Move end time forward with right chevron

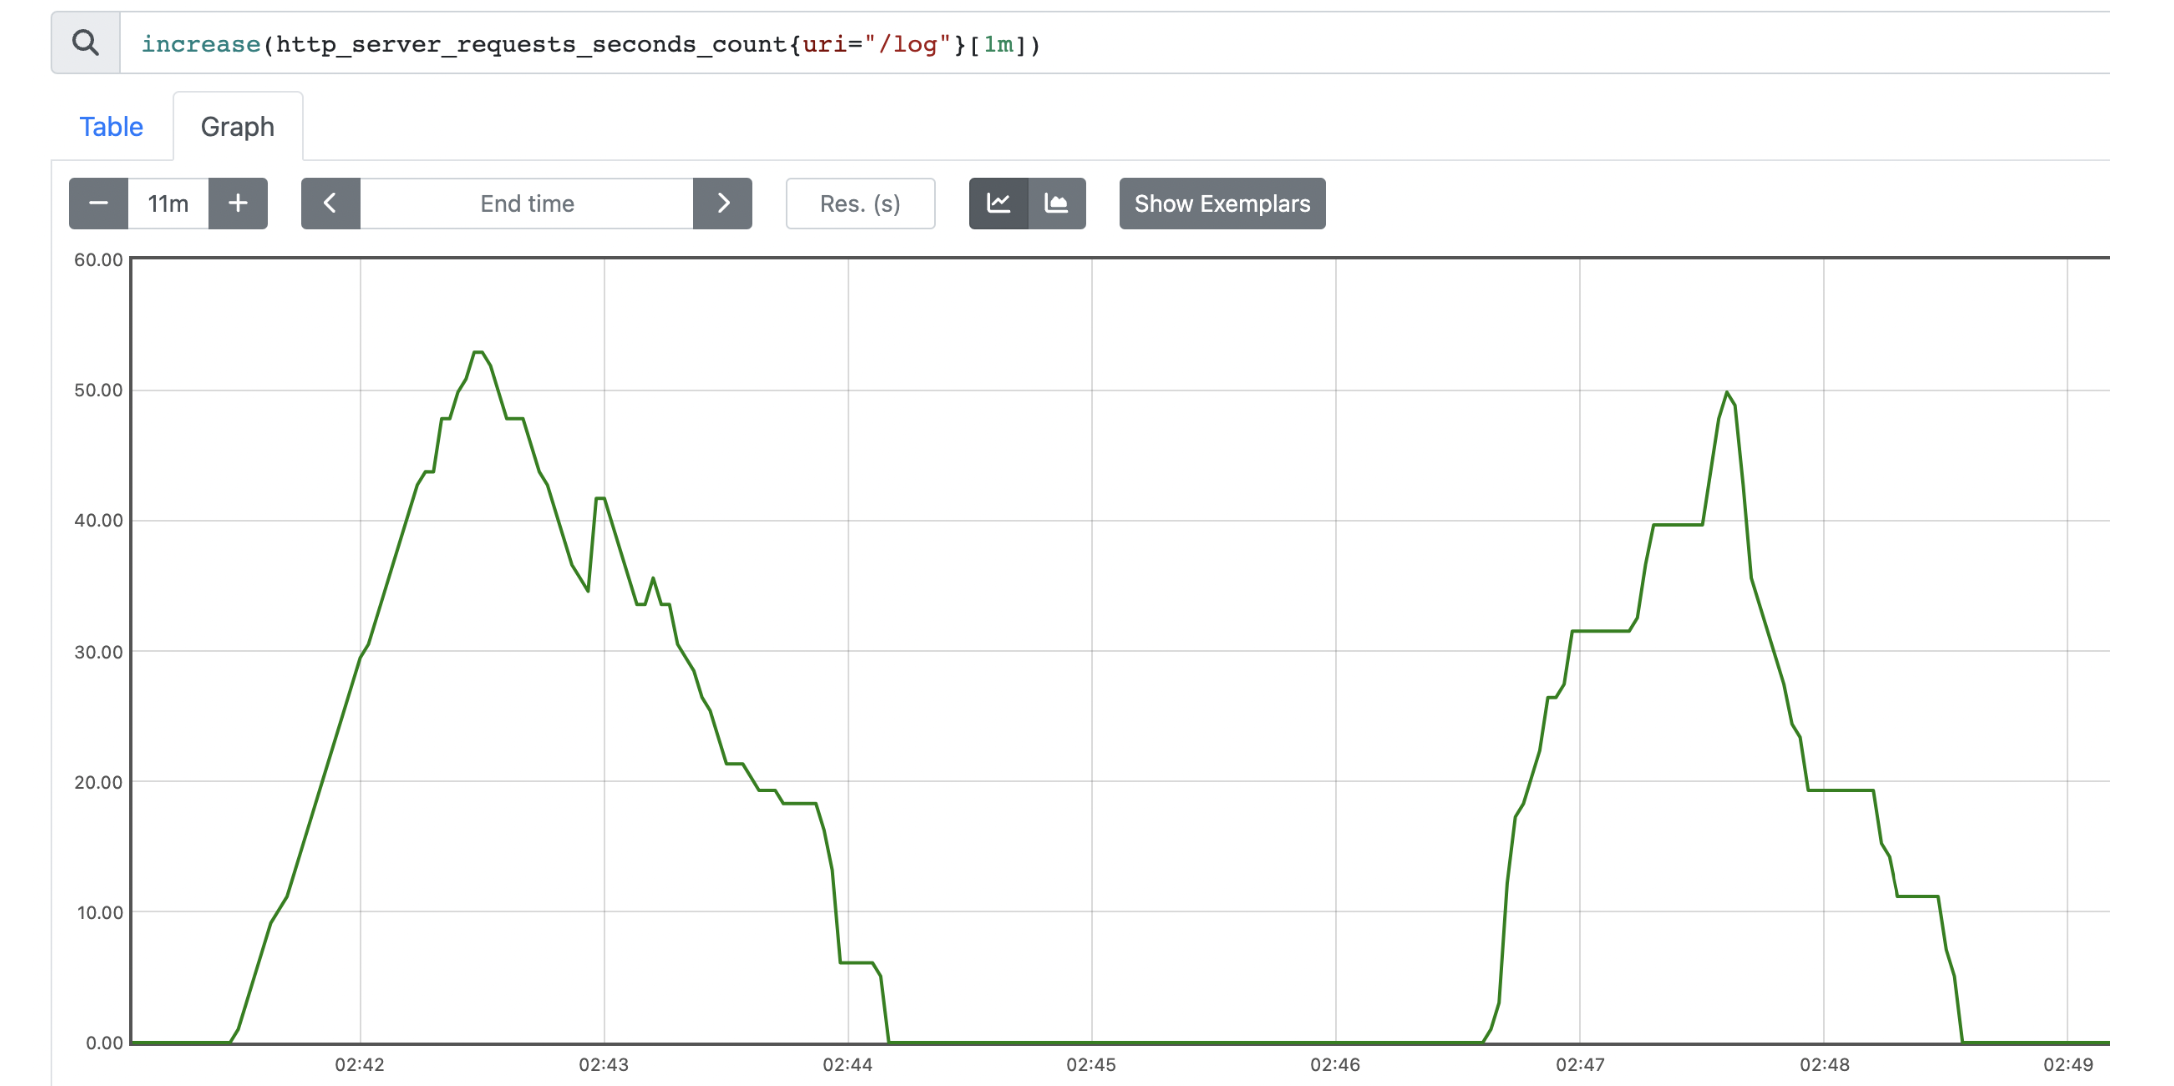click(722, 204)
